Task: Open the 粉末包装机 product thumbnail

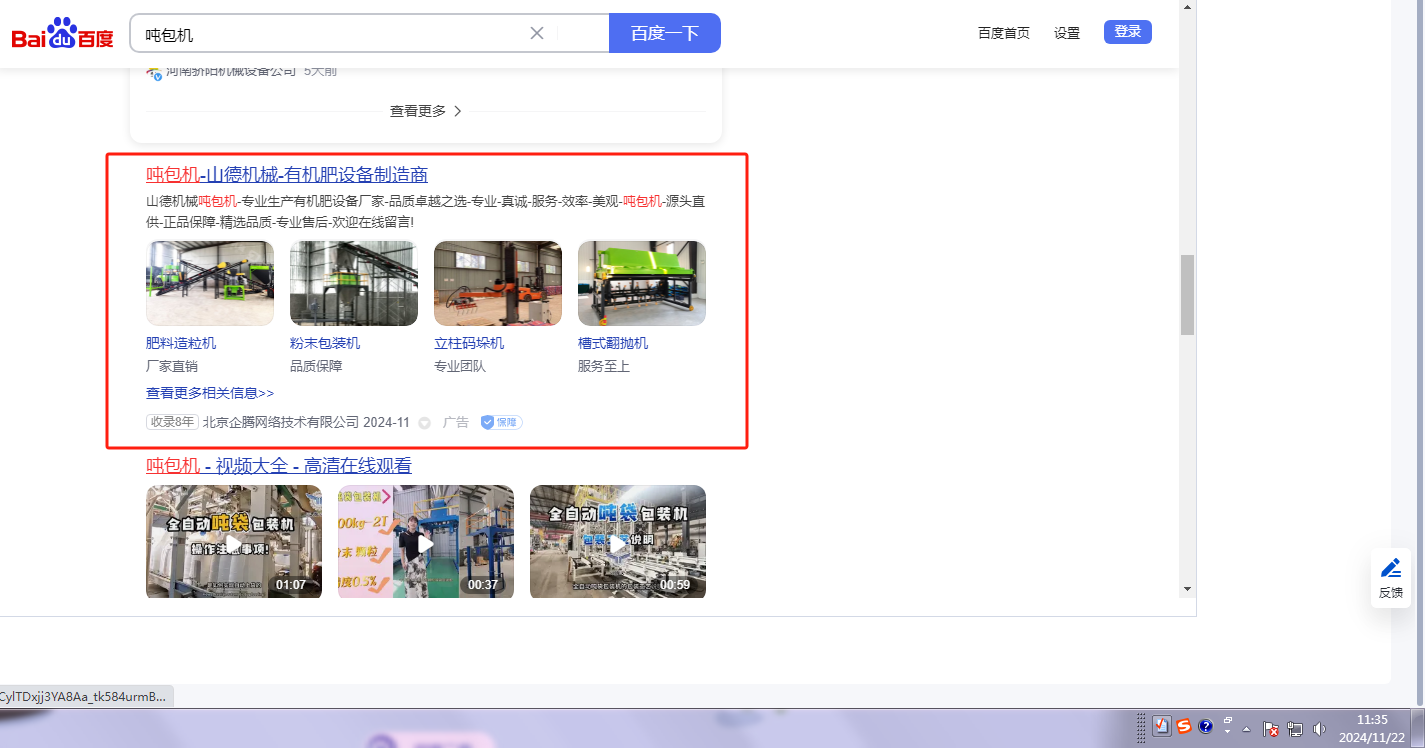Action: 354,283
